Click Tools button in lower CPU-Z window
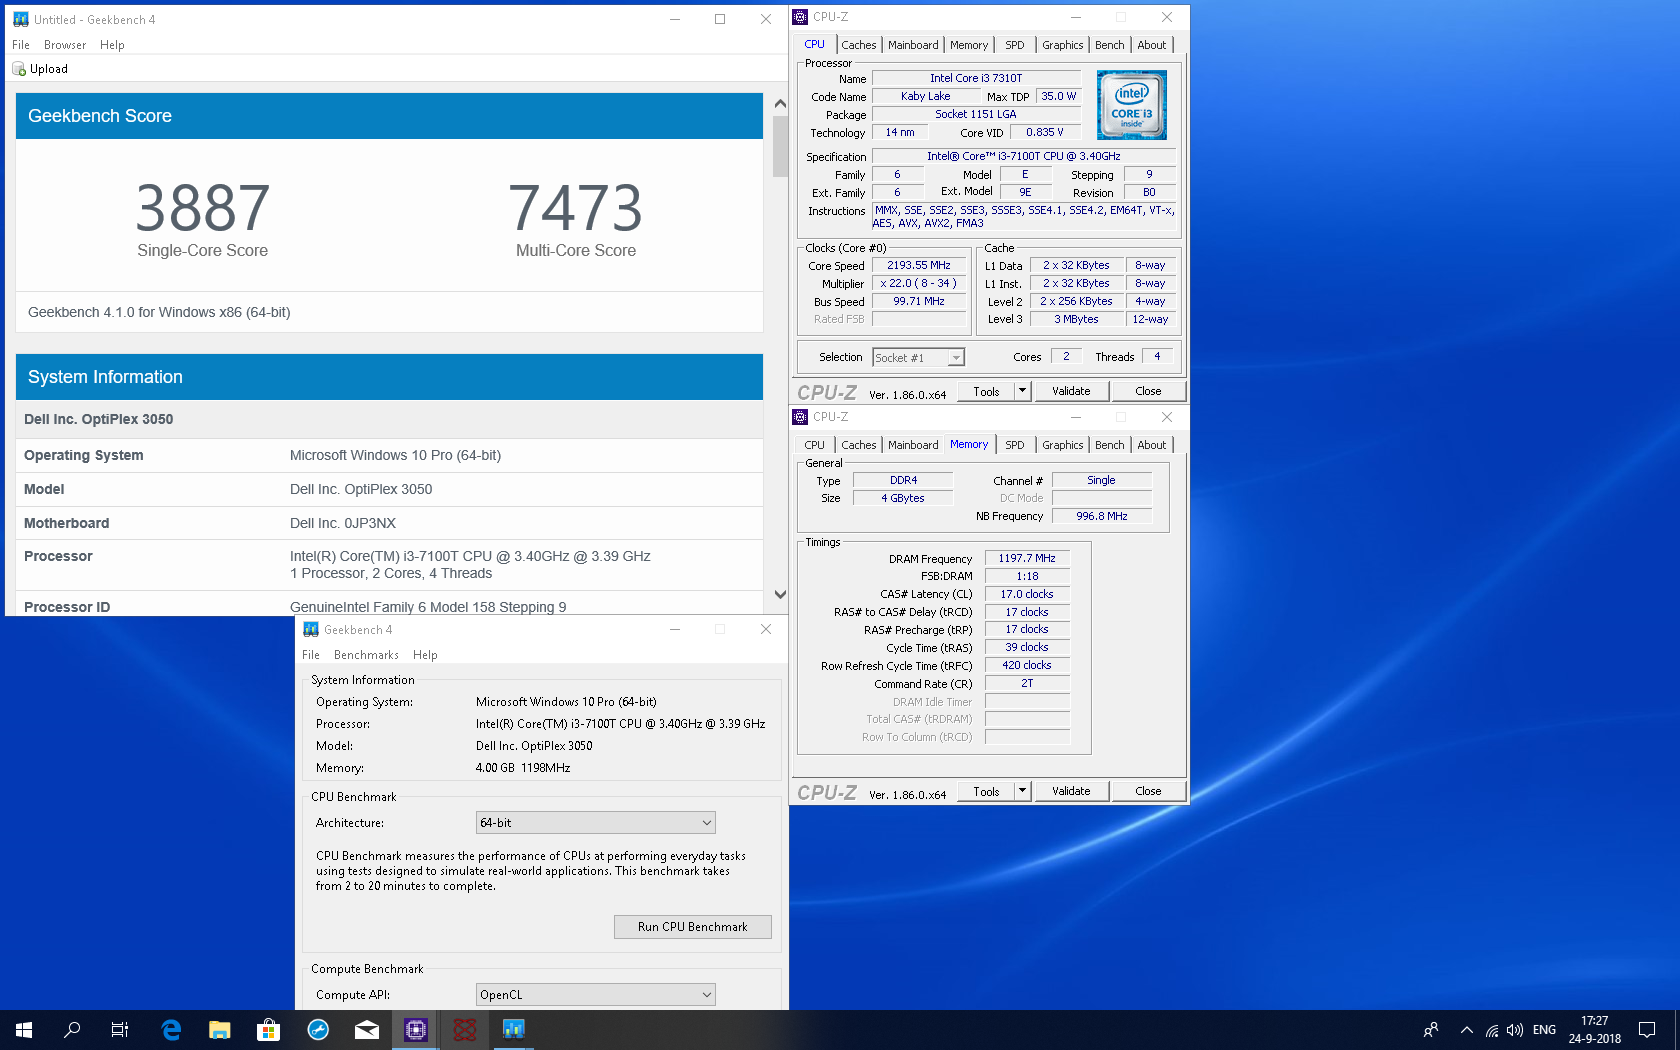The height and width of the screenshot is (1050, 1680). (x=986, y=791)
